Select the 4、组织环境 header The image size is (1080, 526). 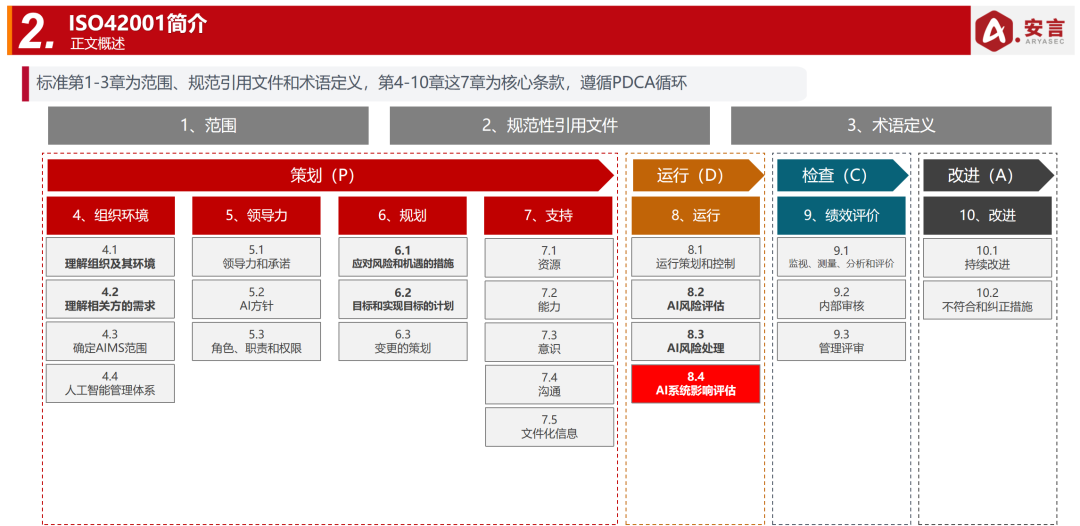click(x=111, y=215)
